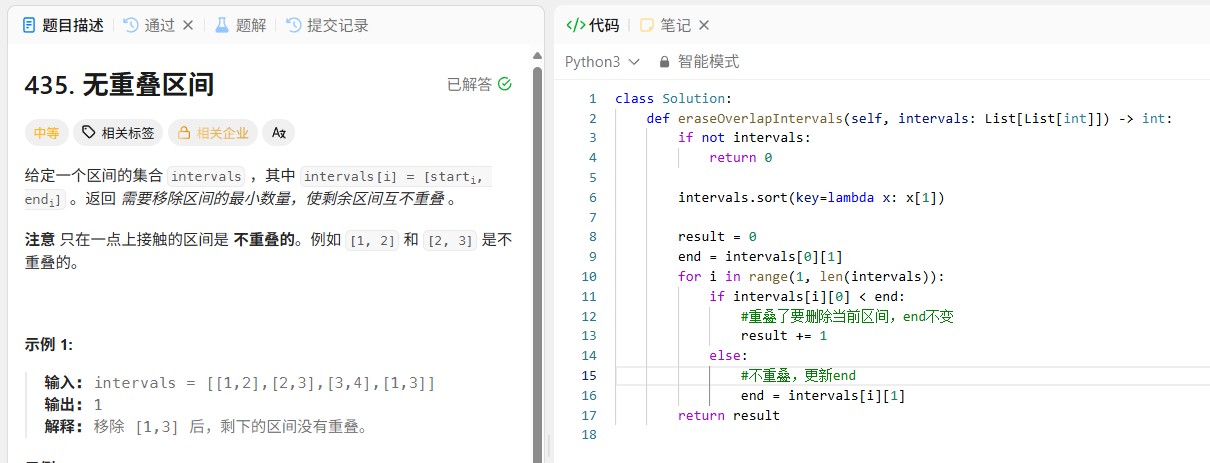Screen dimensions: 1210x463
Task: Click the comment #不重叠，更新end
Action: pyautogui.click(x=798, y=375)
